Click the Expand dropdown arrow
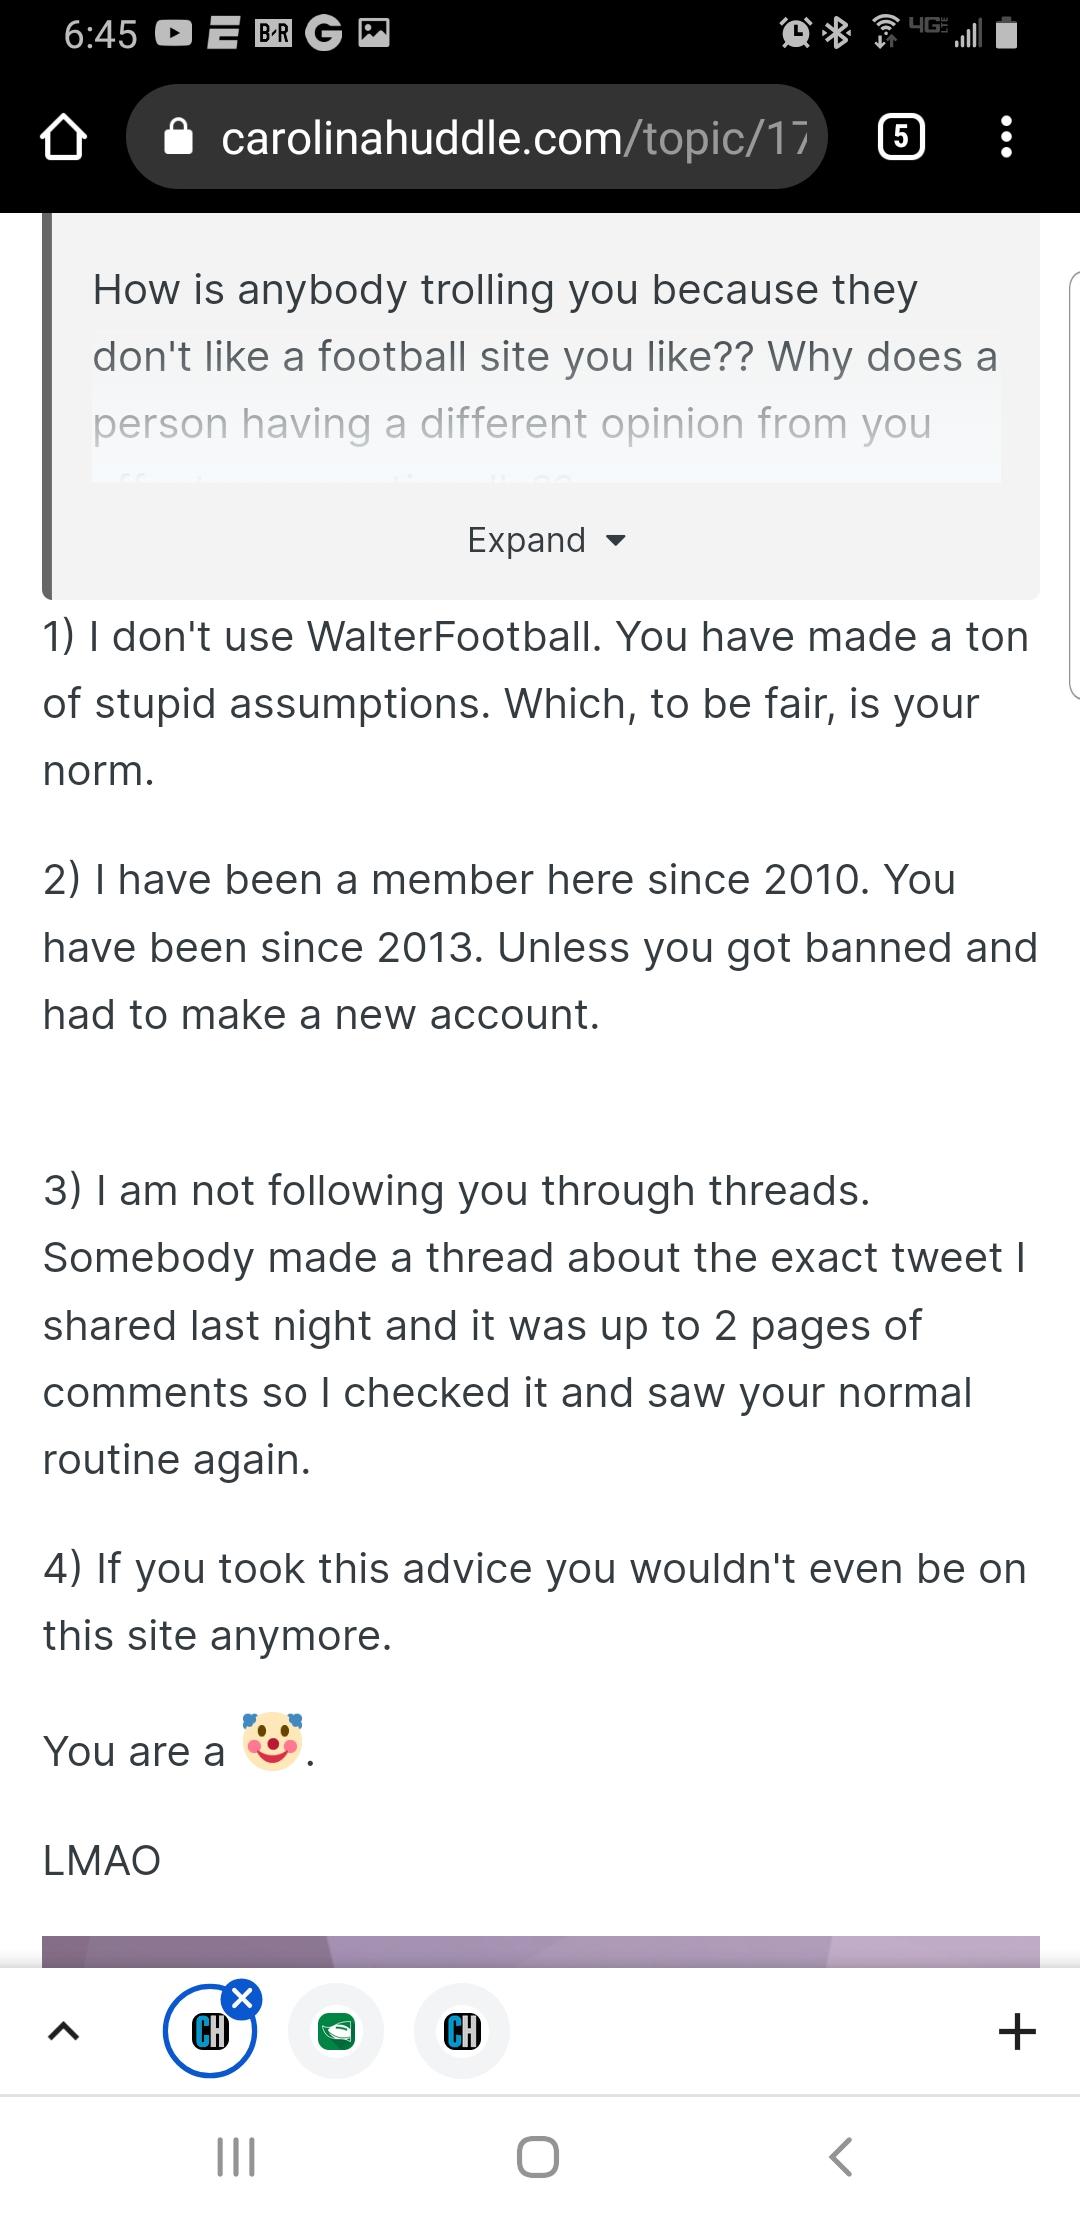This screenshot has height=2220, width=1080. 616,541
